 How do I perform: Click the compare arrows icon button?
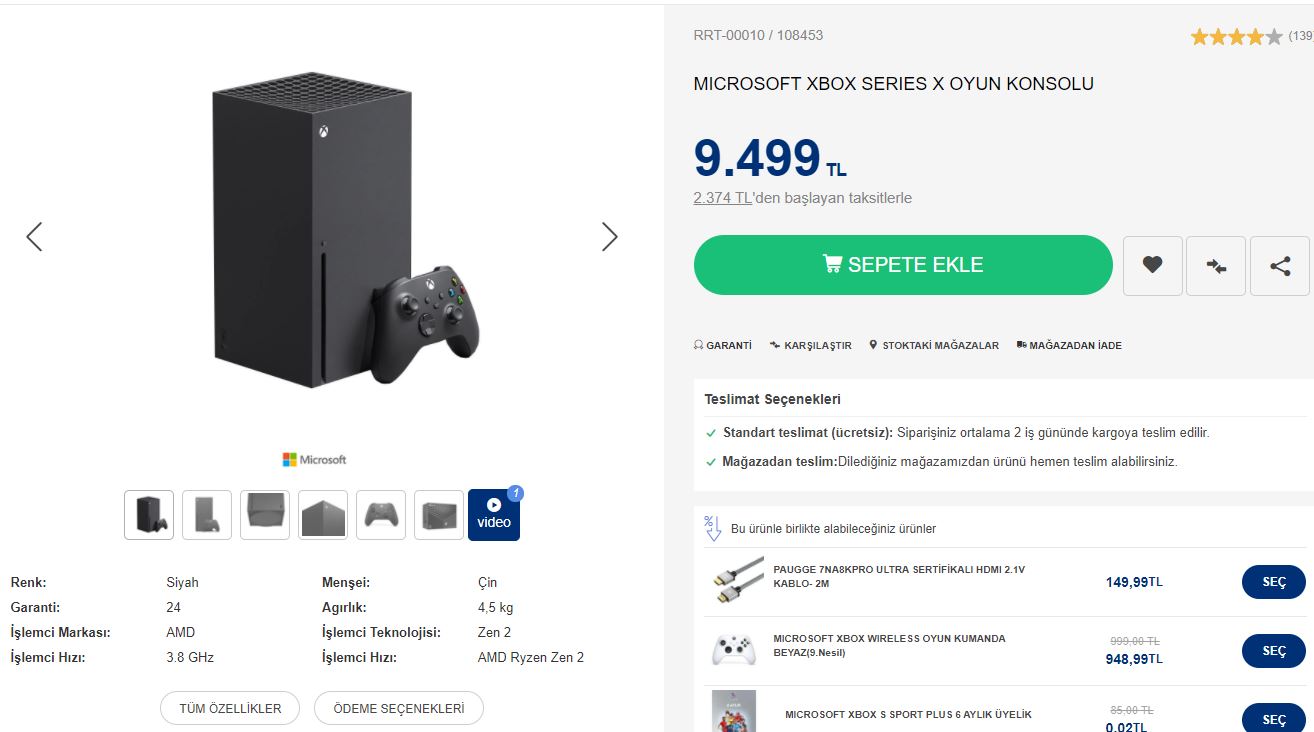(x=1216, y=265)
